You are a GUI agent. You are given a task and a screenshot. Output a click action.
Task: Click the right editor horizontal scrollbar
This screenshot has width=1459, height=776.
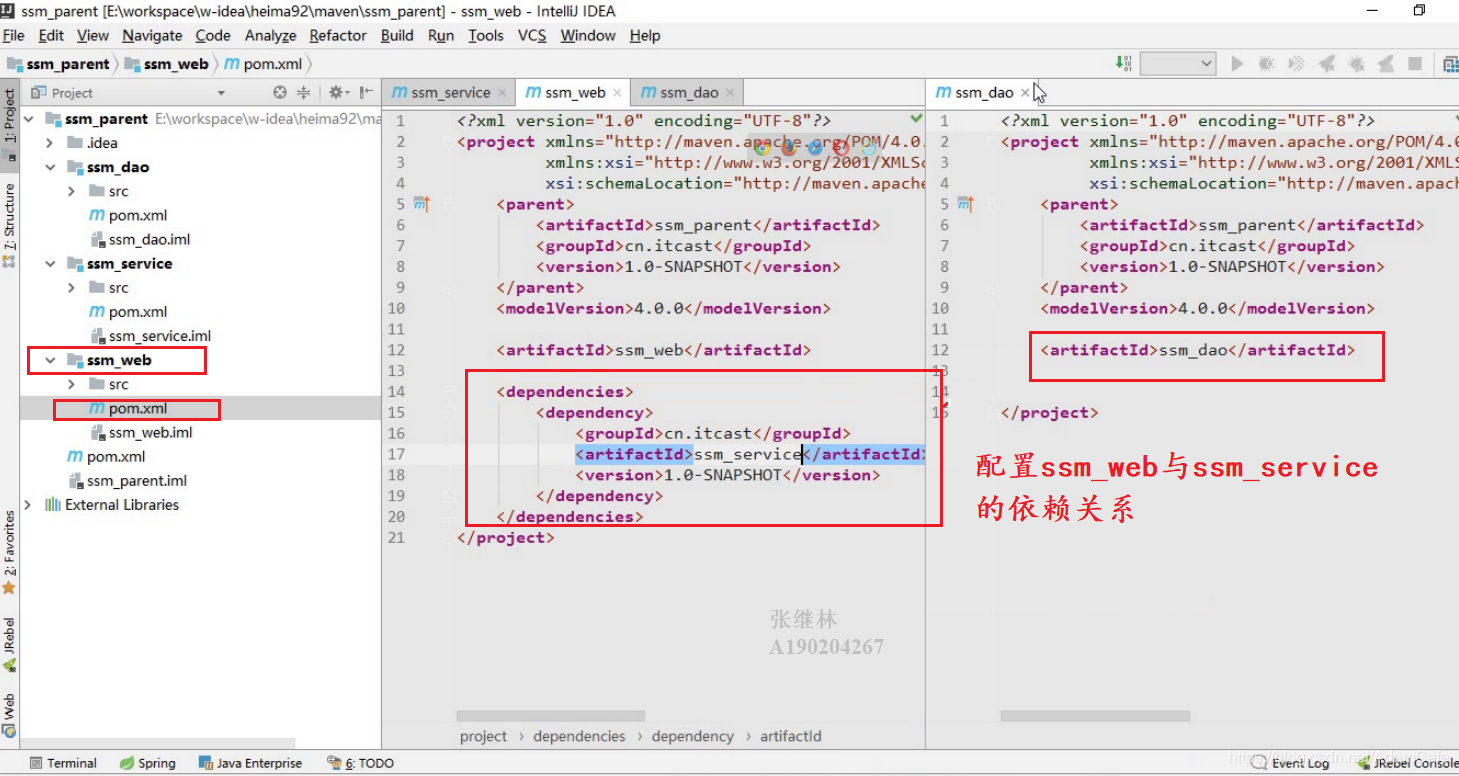(x=1095, y=716)
